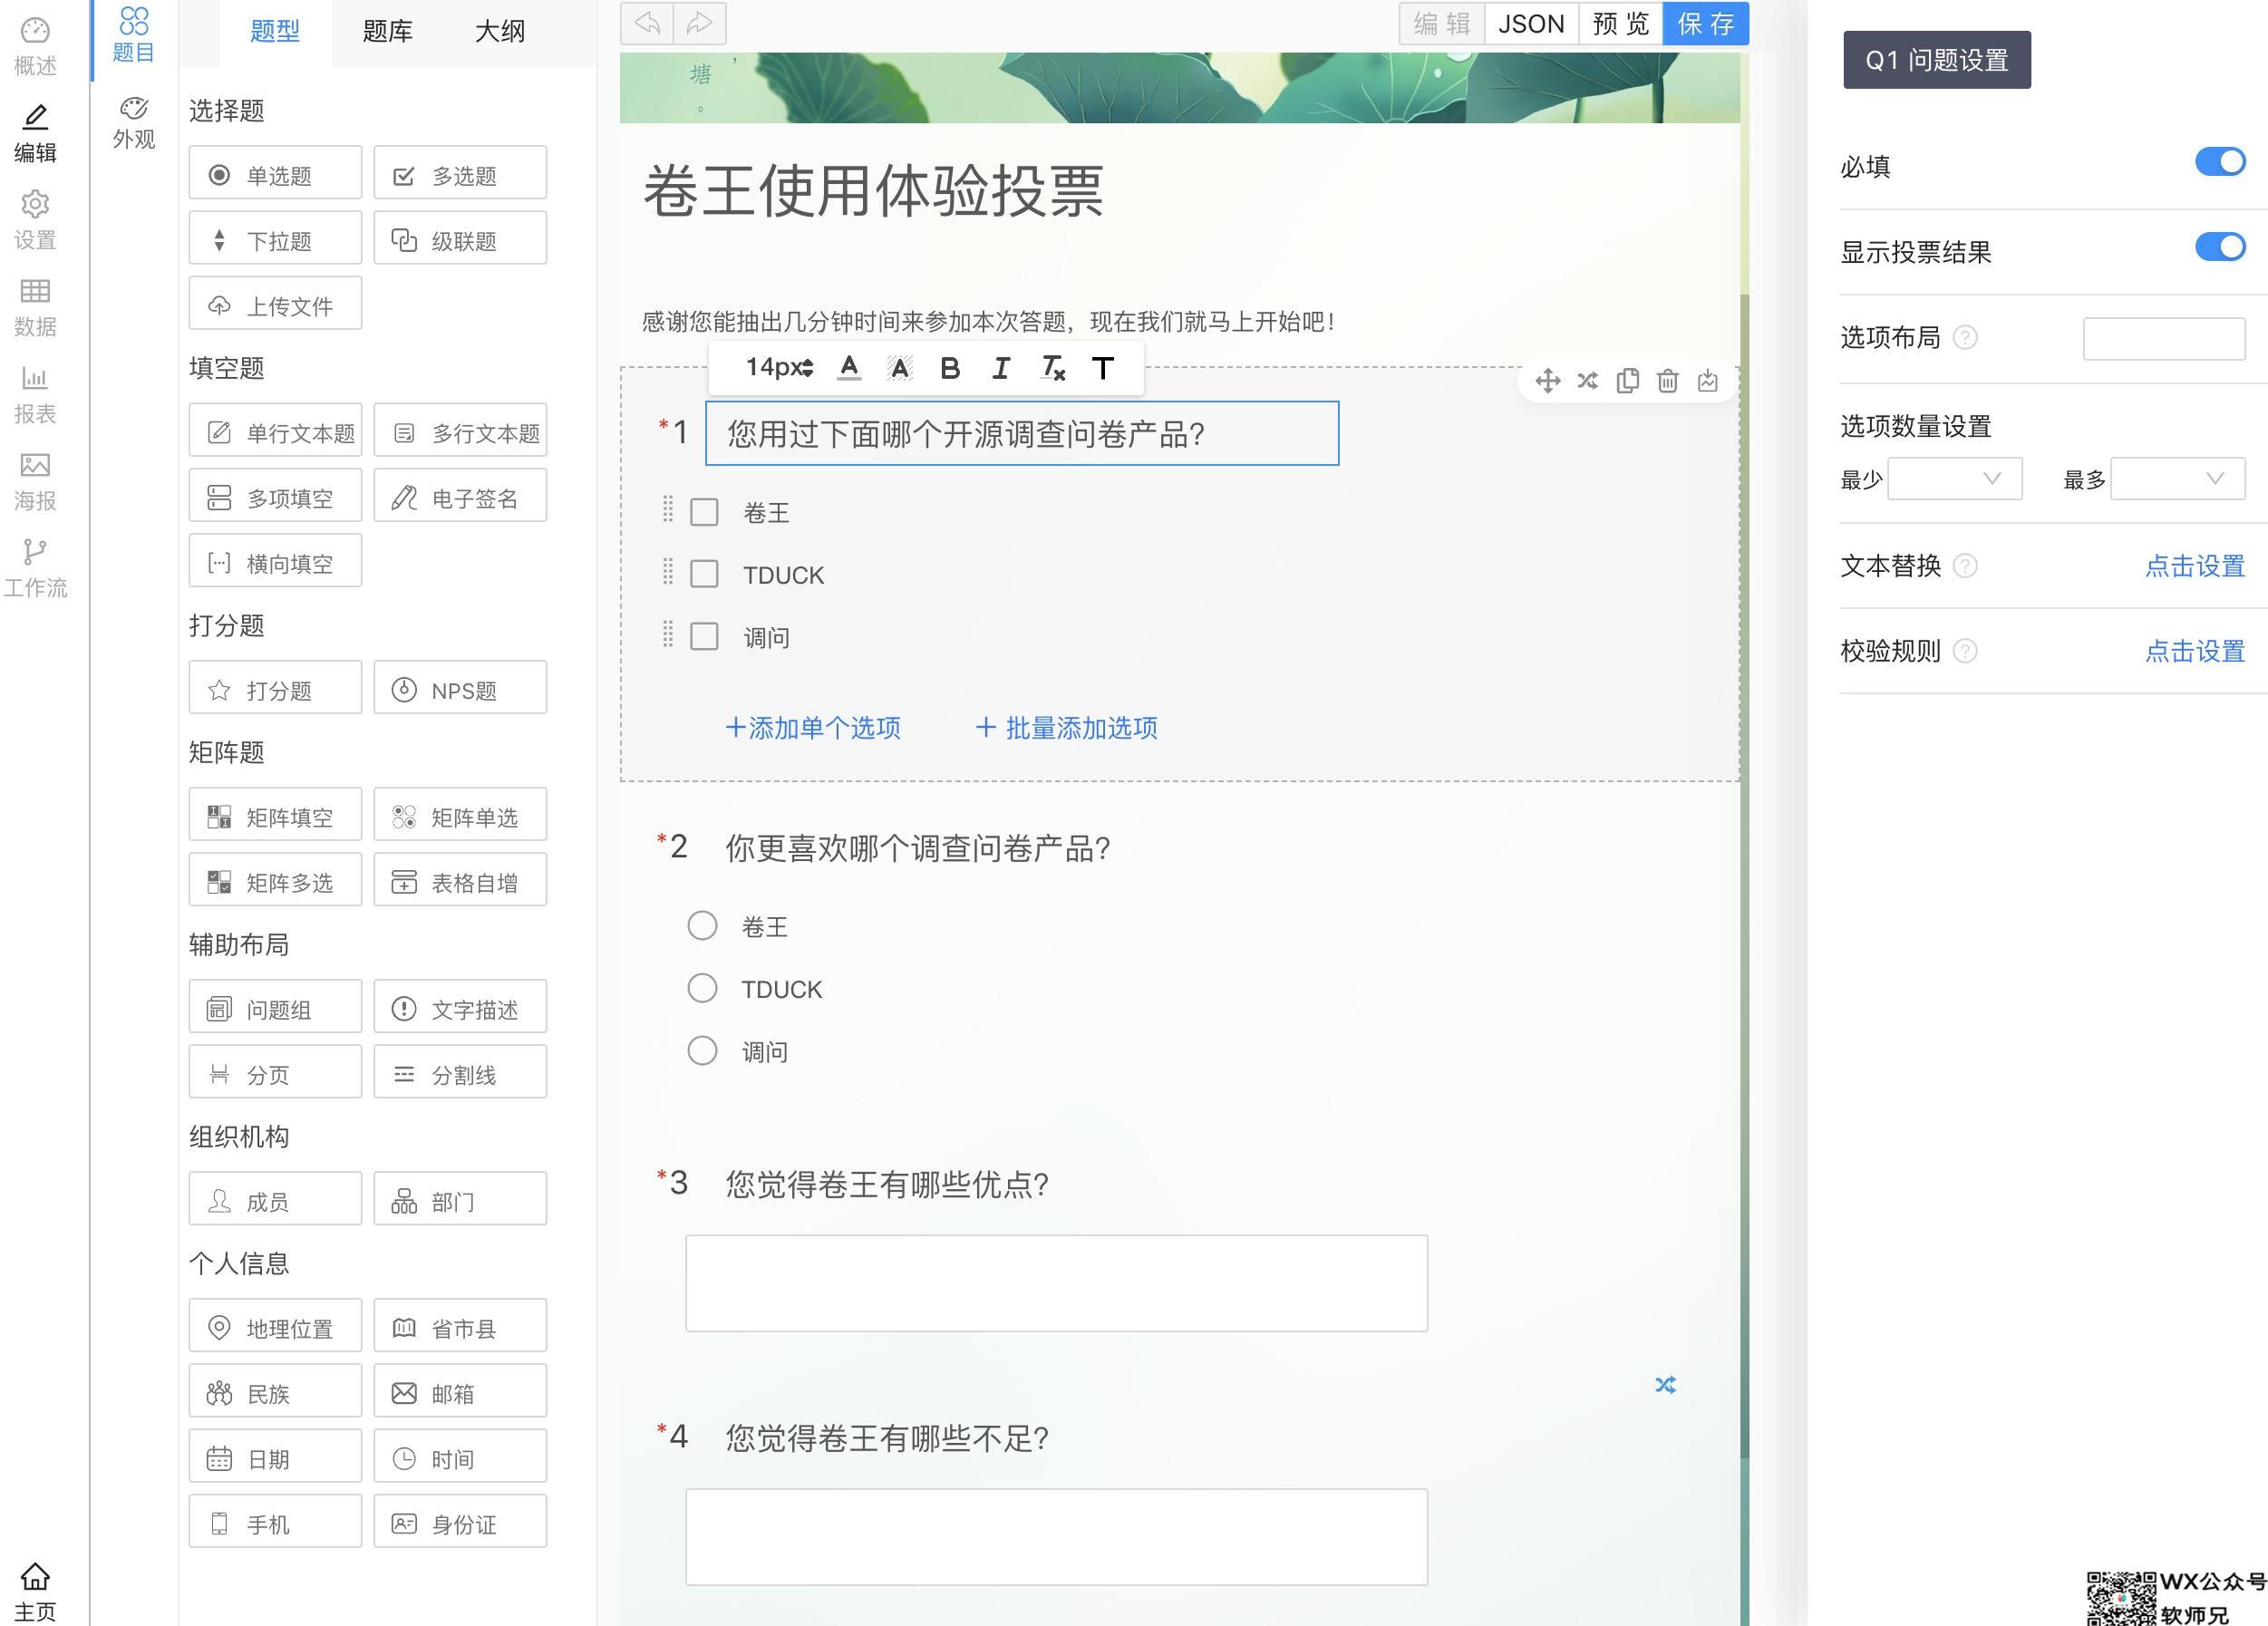Click the text background color A icon
The width and height of the screenshot is (2268, 1626).
(899, 369)
